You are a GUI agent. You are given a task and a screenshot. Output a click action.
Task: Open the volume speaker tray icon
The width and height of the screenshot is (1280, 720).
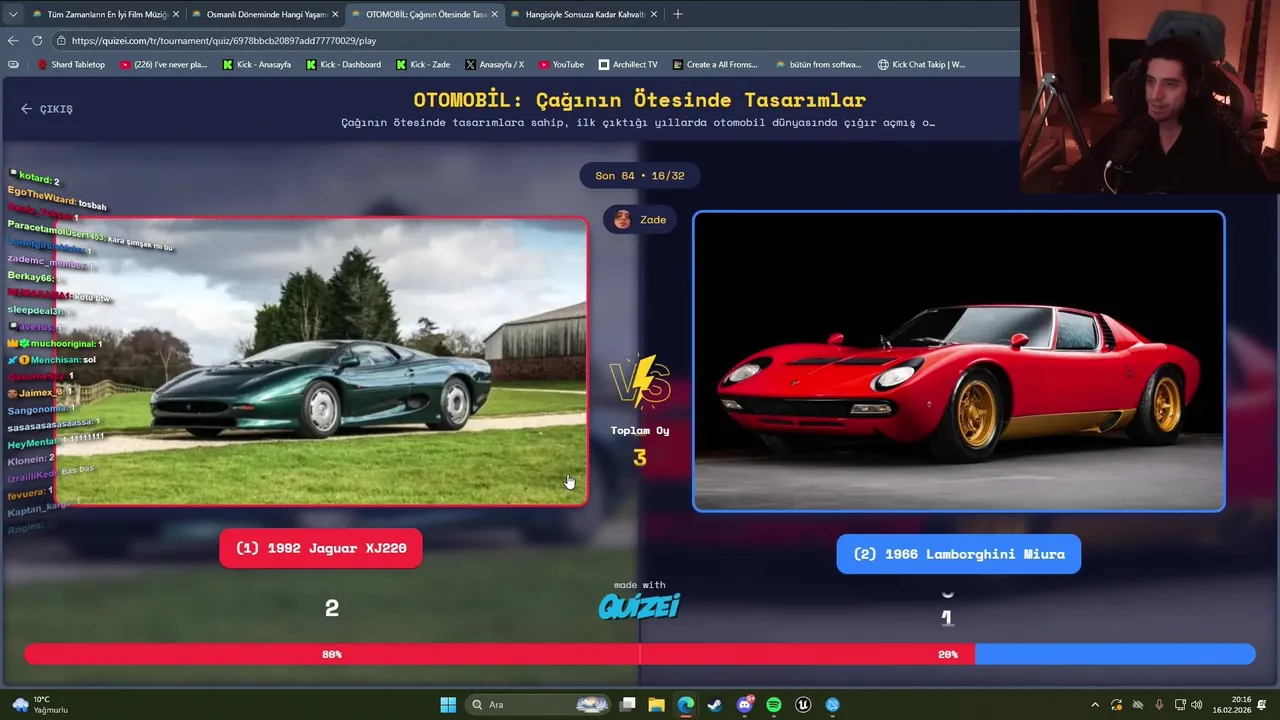pyautogui.click(x=1197, y=705)
